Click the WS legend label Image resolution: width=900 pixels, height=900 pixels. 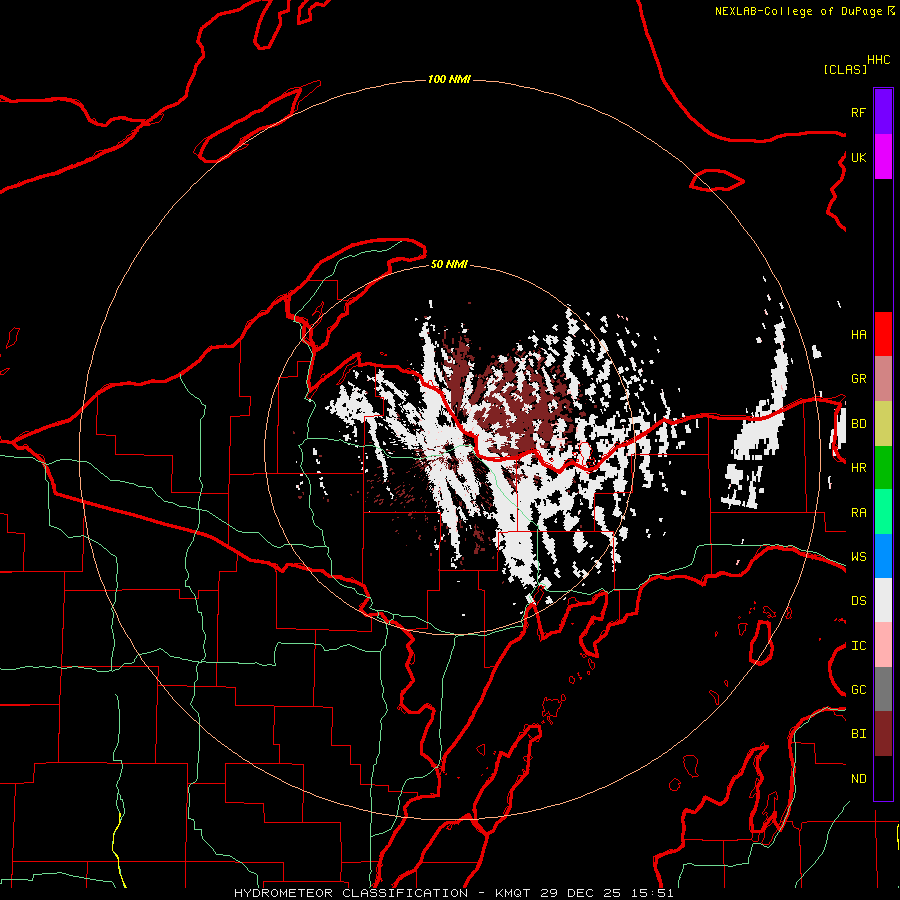point(858,556)
